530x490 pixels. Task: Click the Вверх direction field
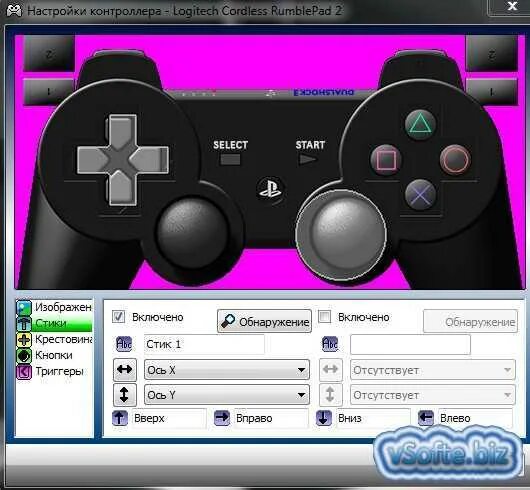click(169, 418)
